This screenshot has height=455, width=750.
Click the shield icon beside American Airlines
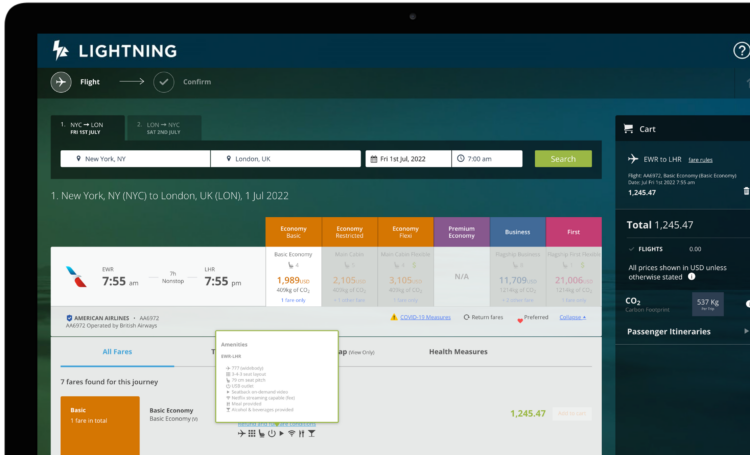(69, 318)
